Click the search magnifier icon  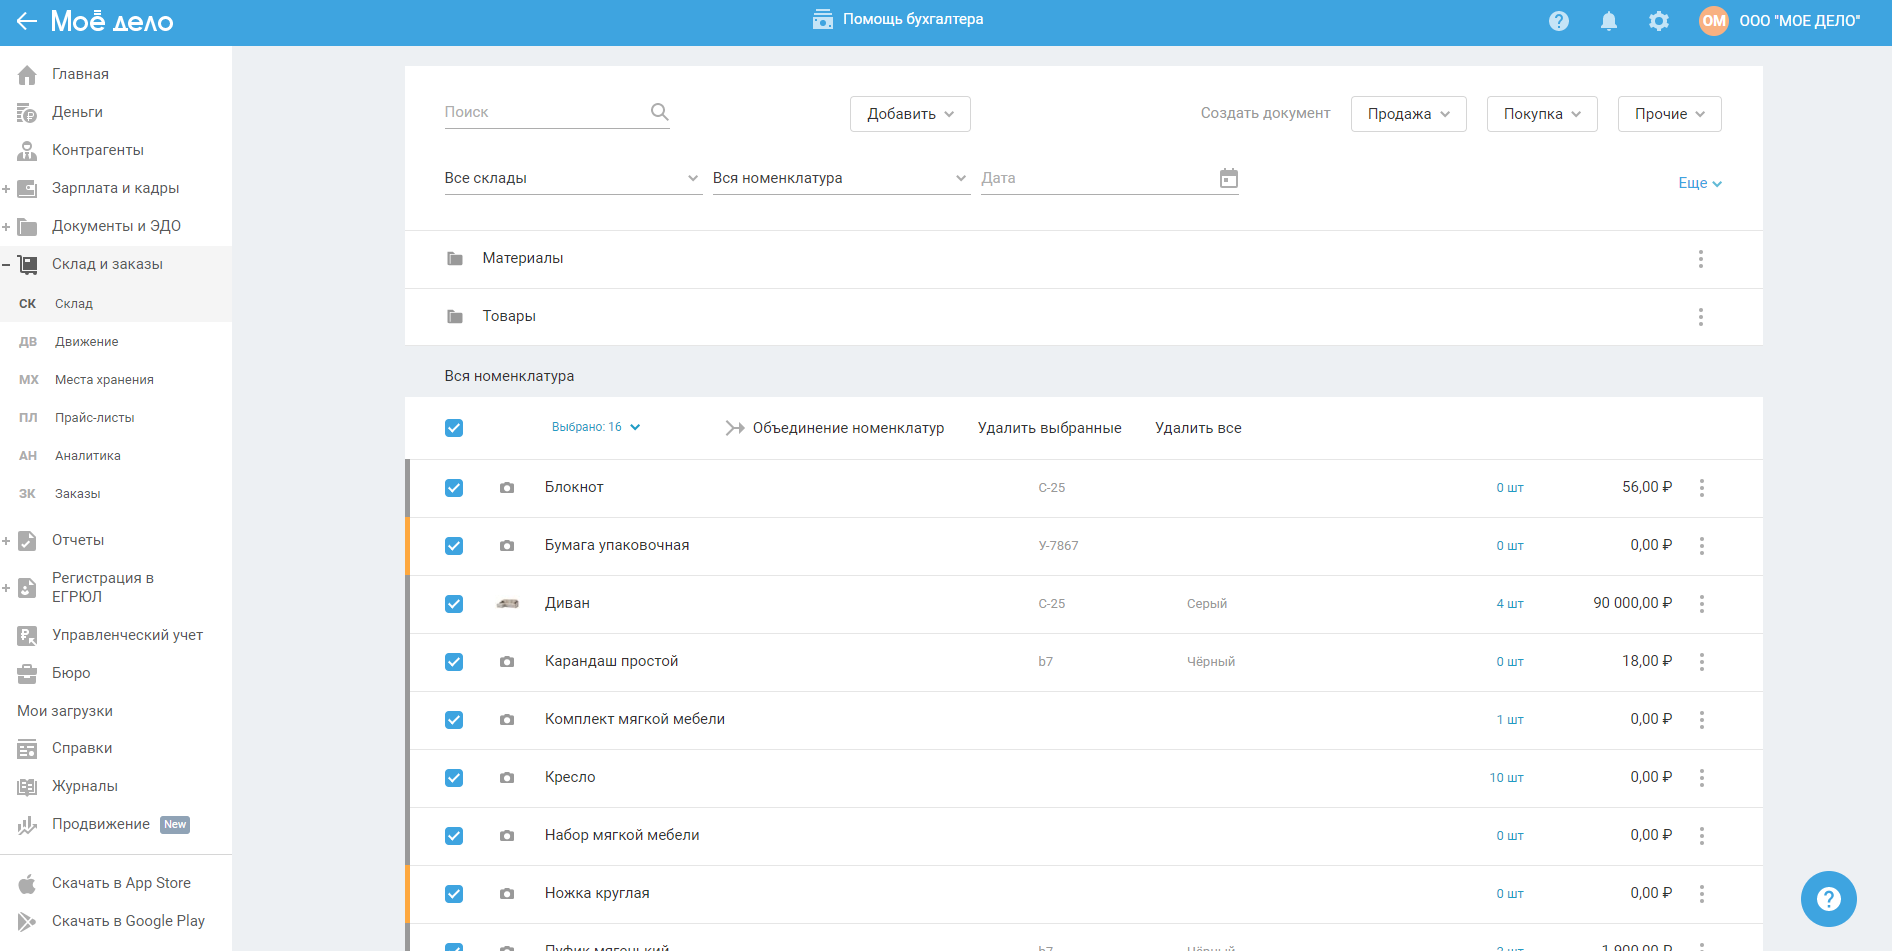click(659, 112)
